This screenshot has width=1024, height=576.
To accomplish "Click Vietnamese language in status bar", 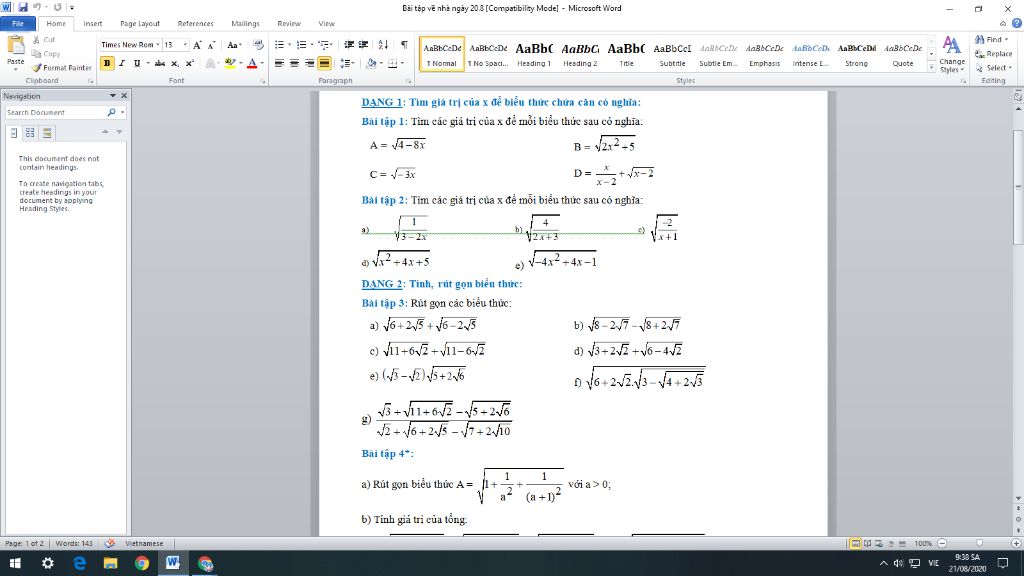I will 144,543.
